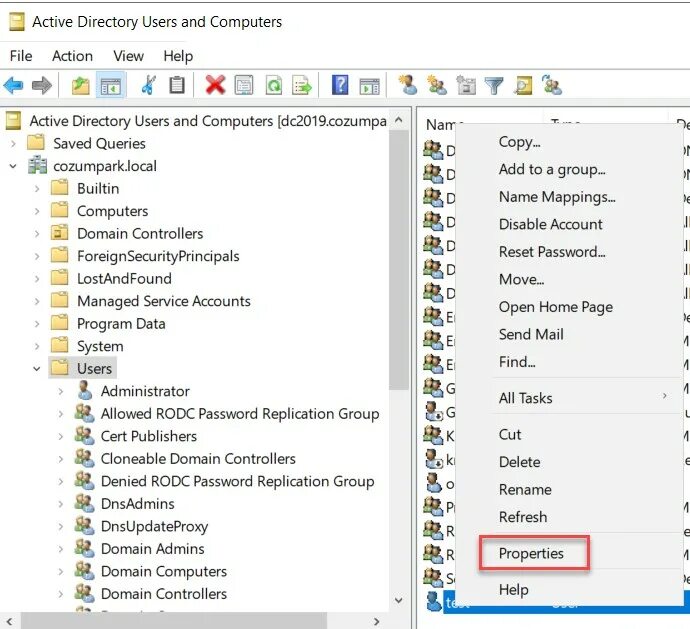Viewport: 690px width, 629px height.
Task: Choose Disable Account from context menu
Action: coord(551,224)
